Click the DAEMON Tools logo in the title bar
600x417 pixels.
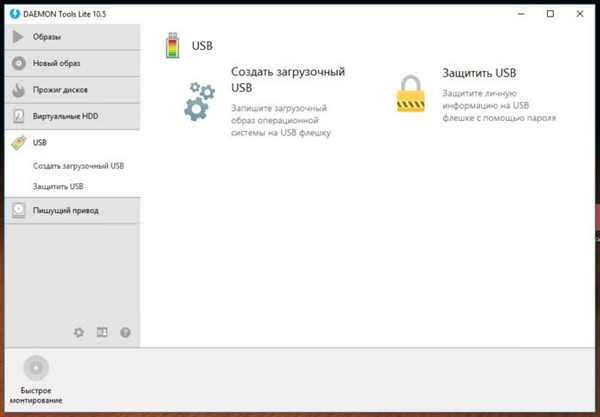(x=15, y=14)
